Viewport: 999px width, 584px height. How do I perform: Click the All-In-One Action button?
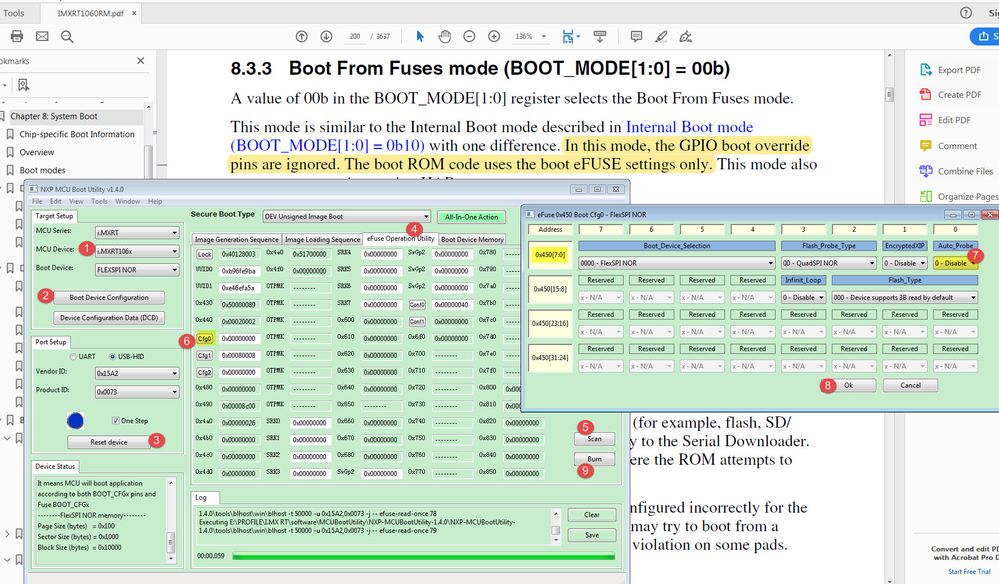pos(471,217)
